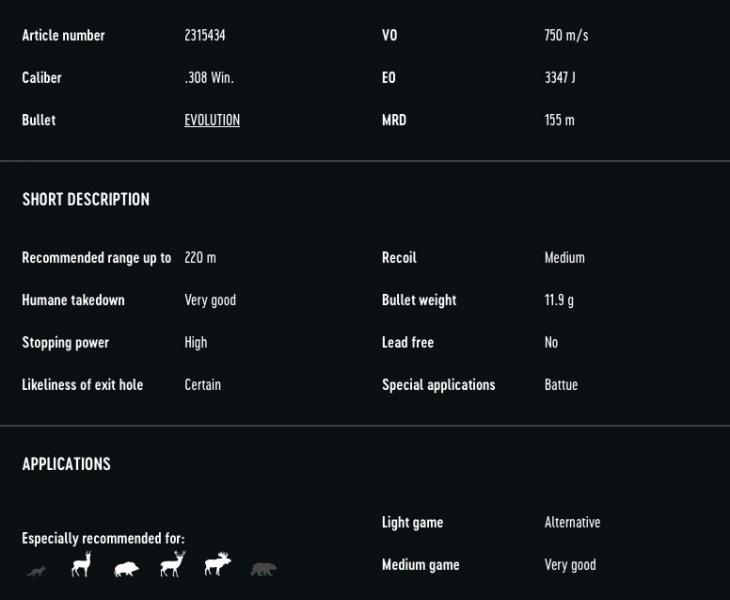Click the Battue special applications value
This screenshot has width=730, height=600.
coord(561,385)
